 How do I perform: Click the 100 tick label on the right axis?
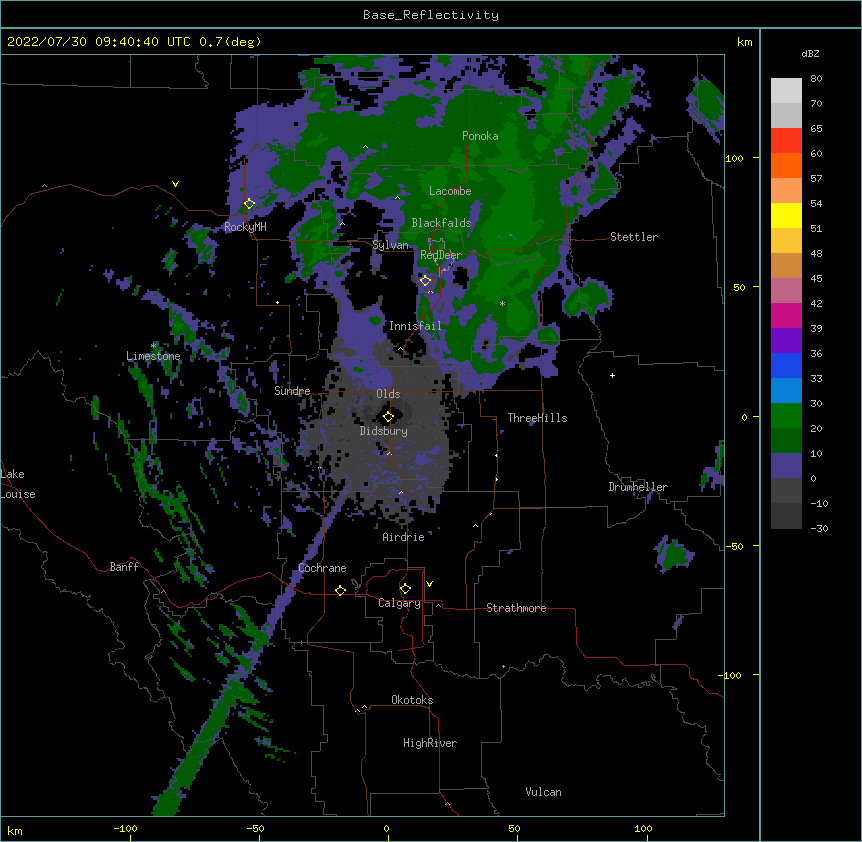(x=734, y=158)
